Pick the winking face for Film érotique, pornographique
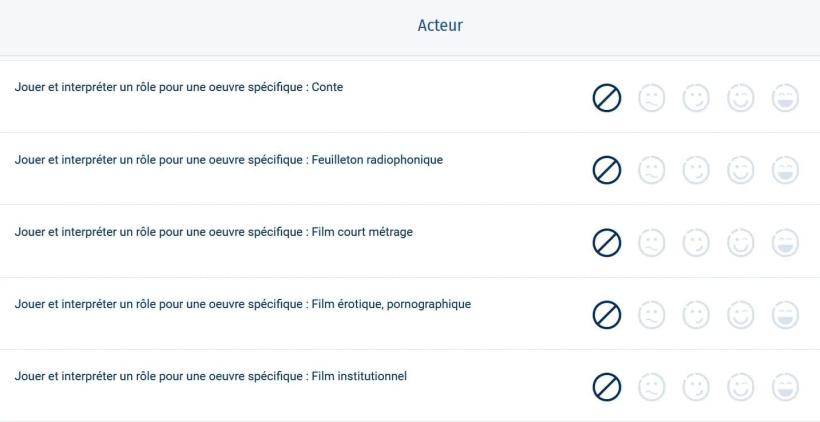Viewport: 820px width, 422px height. tap(696, 315)
